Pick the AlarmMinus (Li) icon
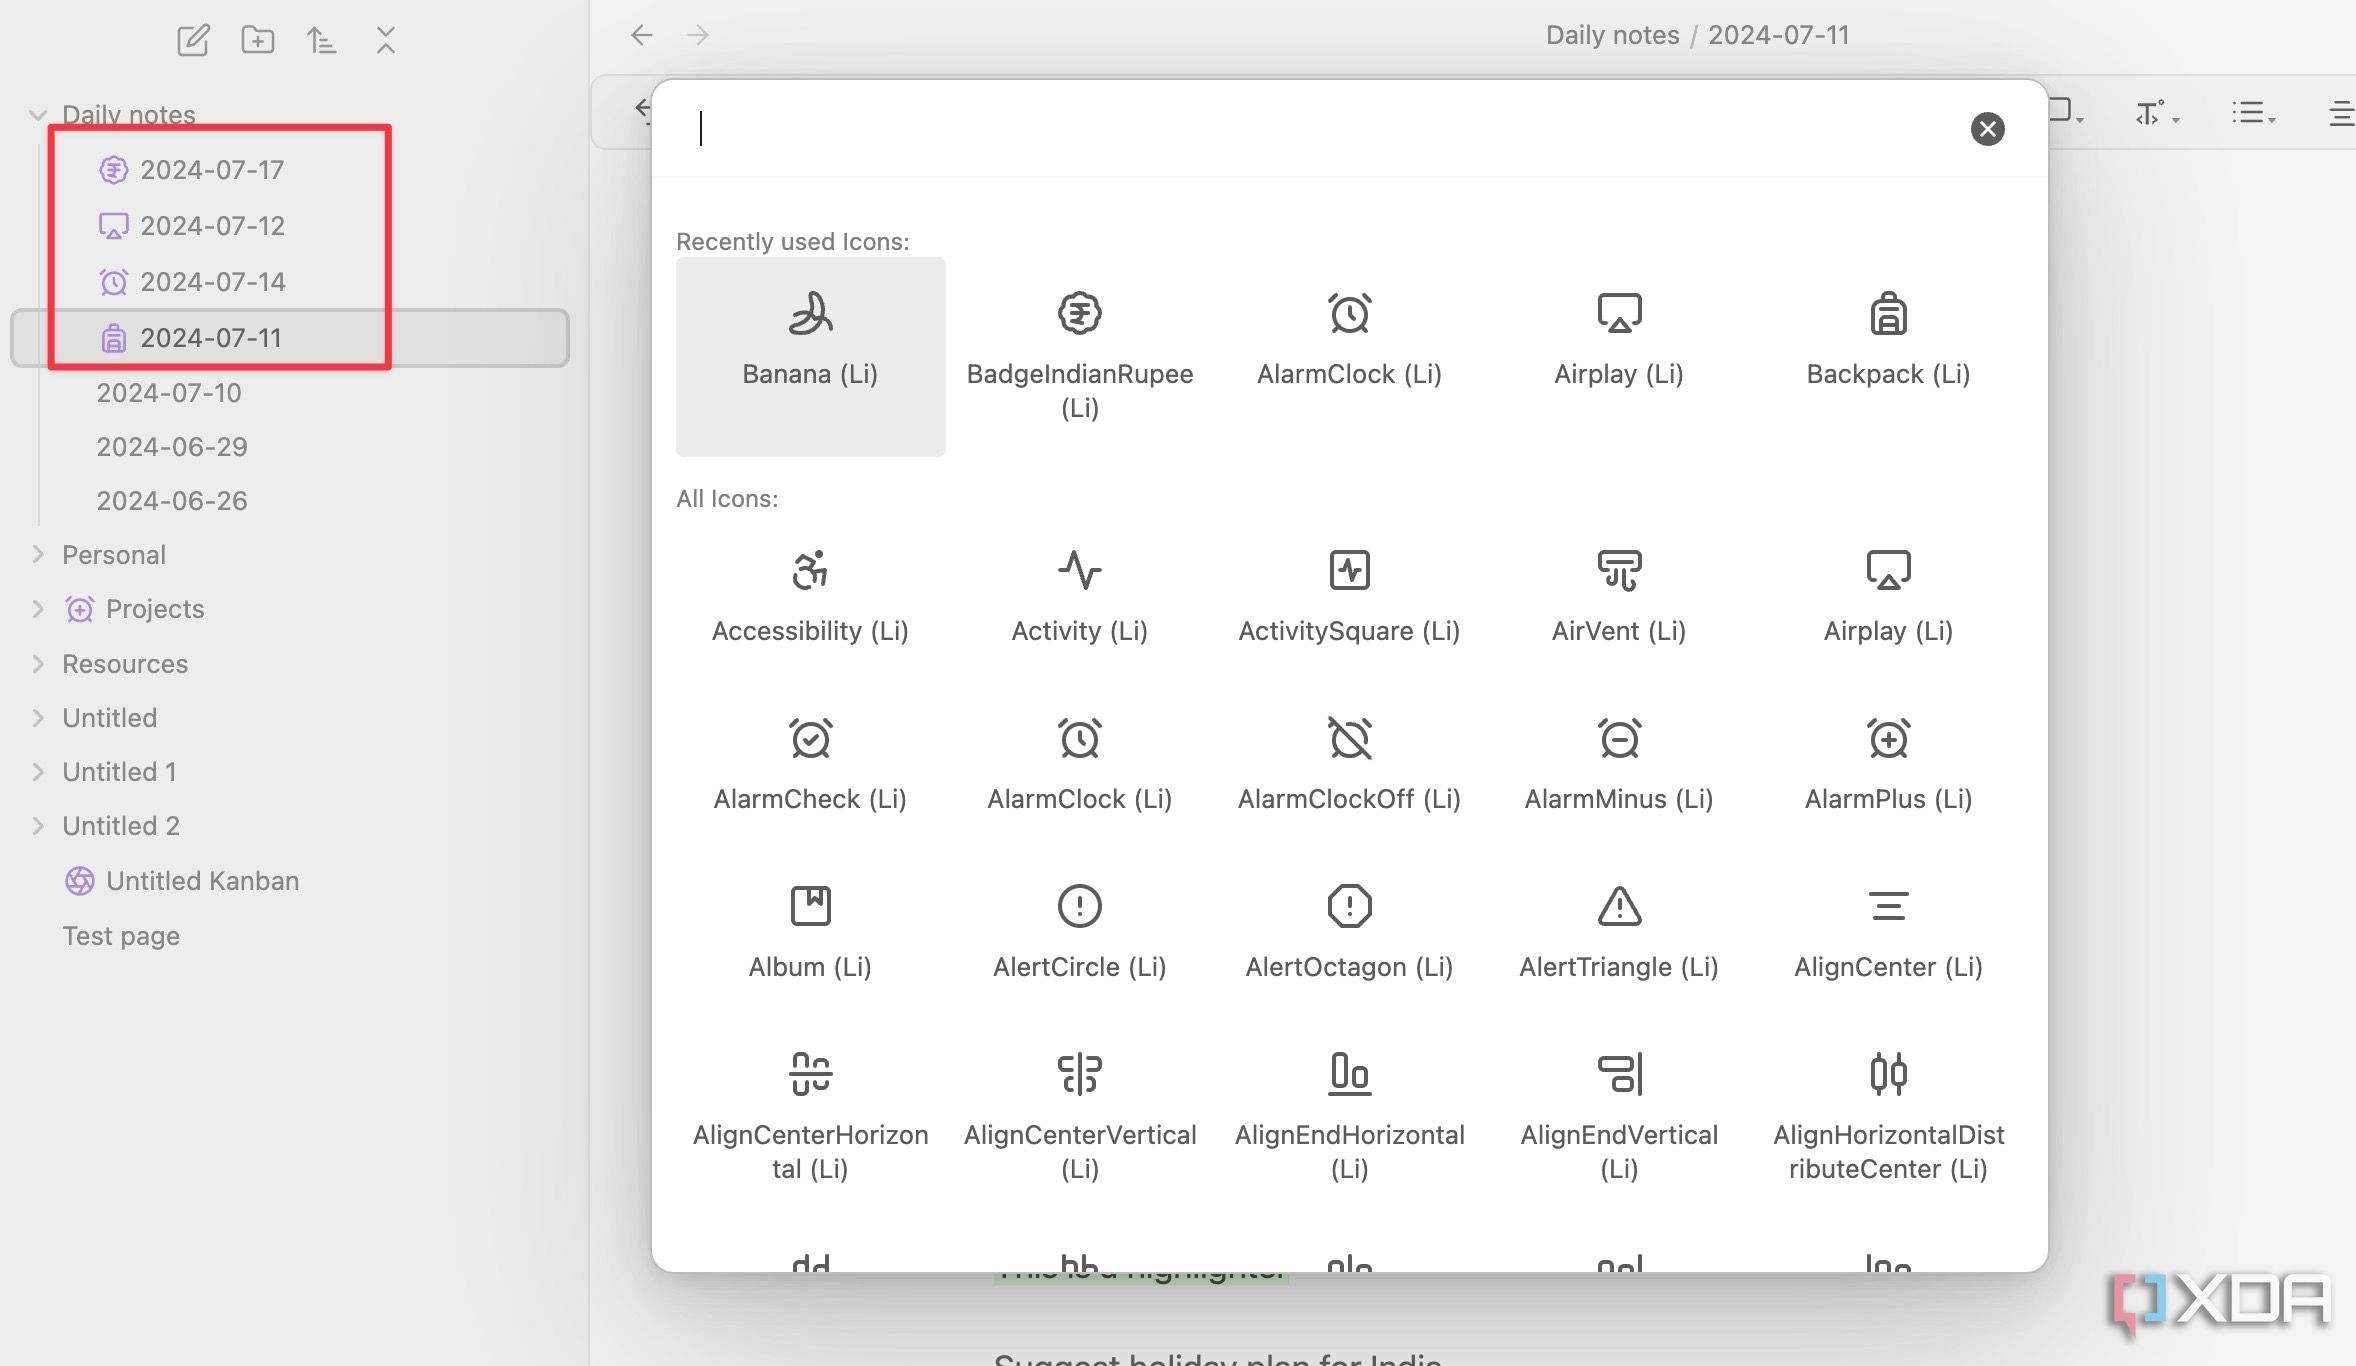 coord(1619,766)
